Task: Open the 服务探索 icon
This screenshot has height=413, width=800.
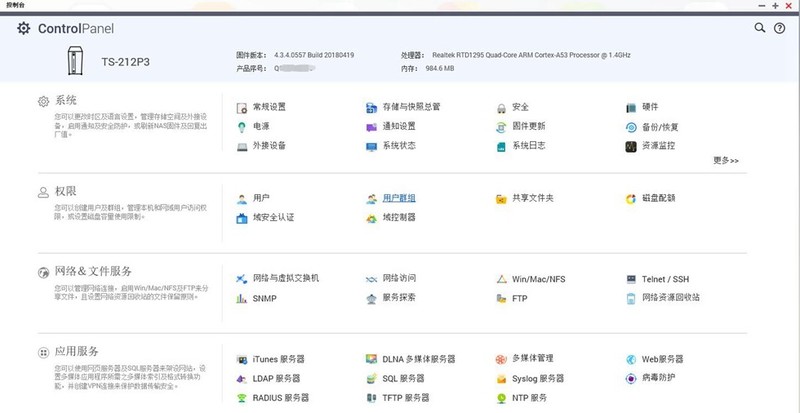Action: [371, 299]
